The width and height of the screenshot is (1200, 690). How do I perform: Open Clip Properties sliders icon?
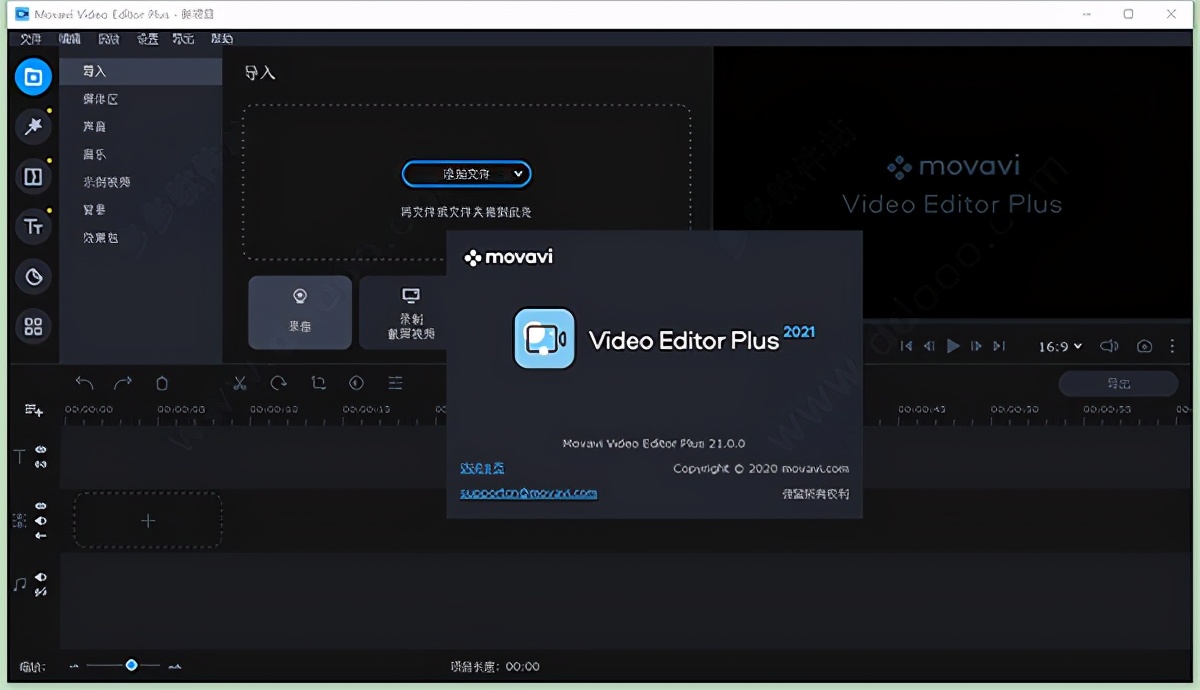point(396,383)
